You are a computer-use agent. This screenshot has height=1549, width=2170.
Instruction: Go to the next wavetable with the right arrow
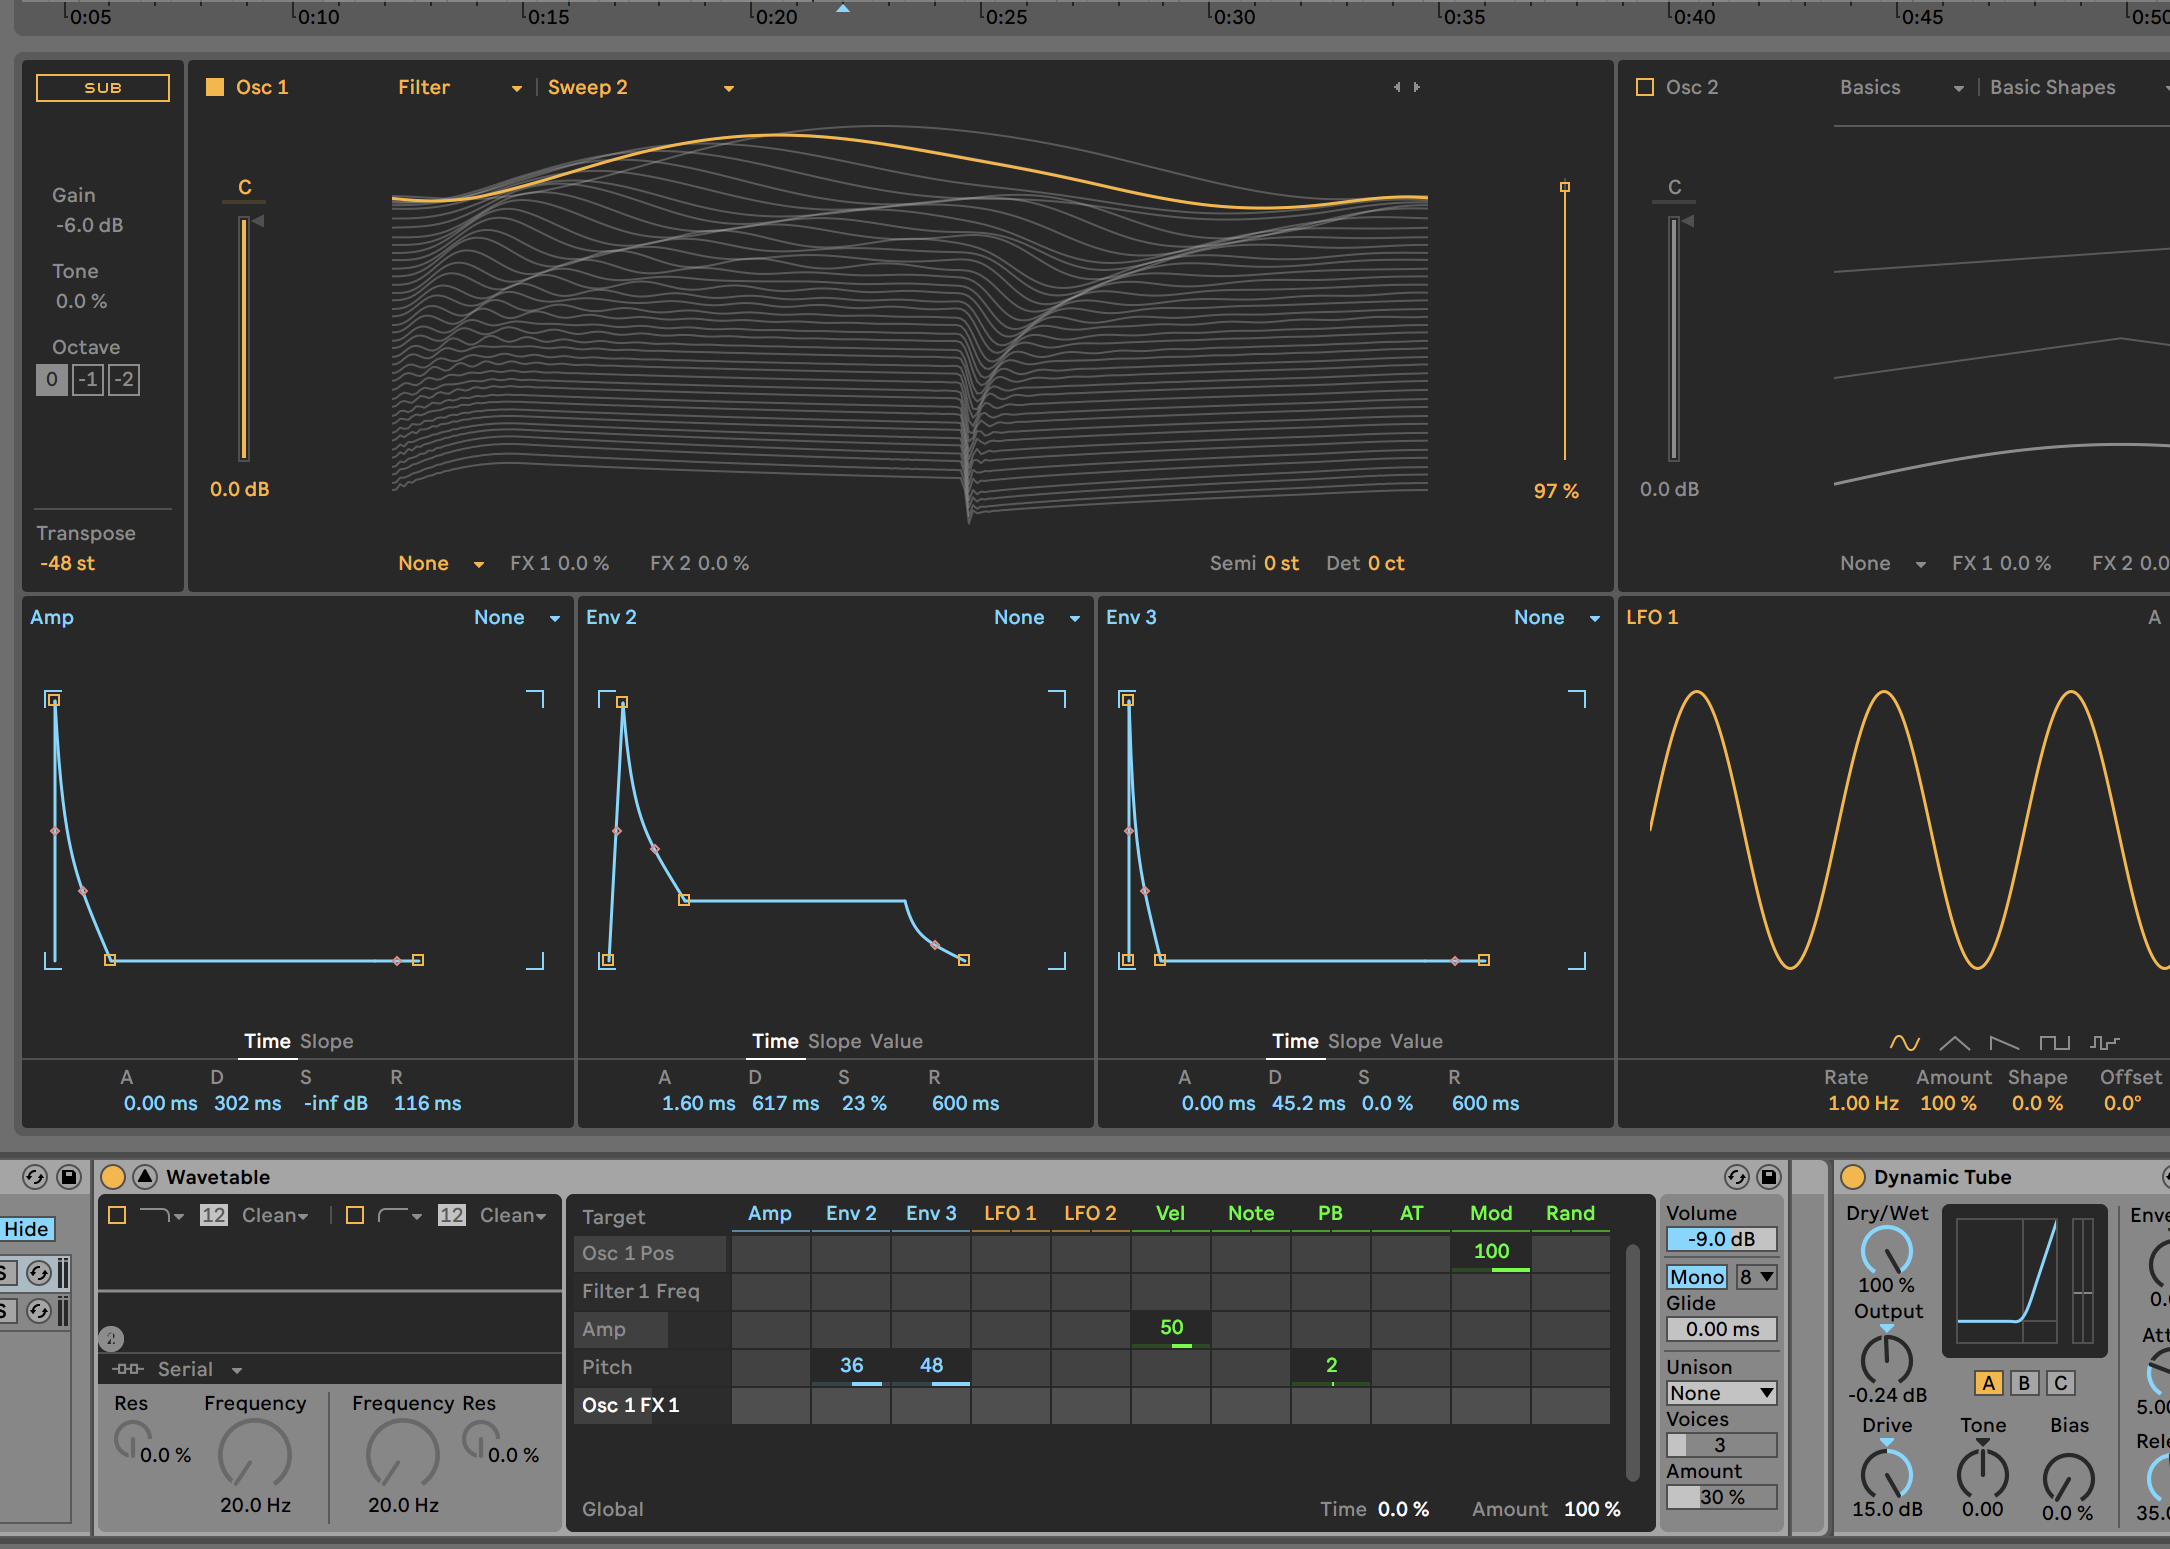pyautogui.click(x=1417, y=87)
